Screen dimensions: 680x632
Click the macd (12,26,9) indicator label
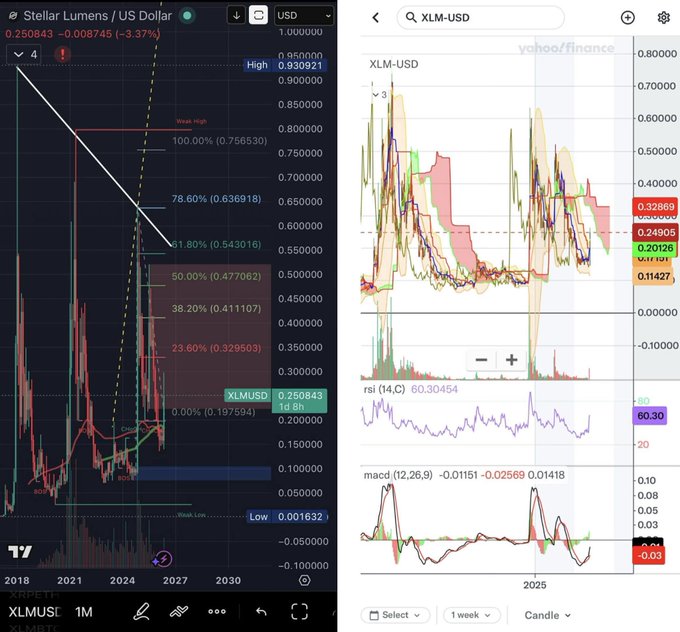tap(398, 475)
